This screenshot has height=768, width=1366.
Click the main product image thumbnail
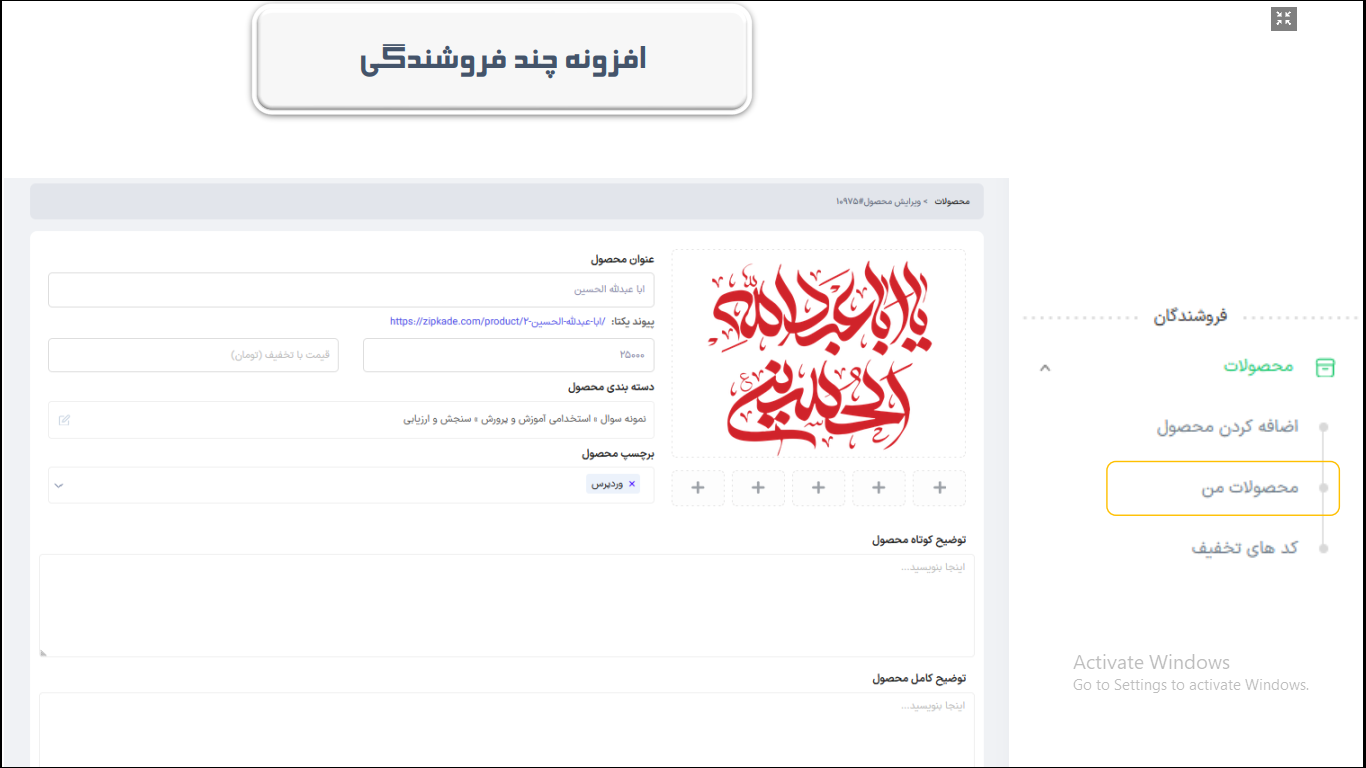tap(818, 353)
